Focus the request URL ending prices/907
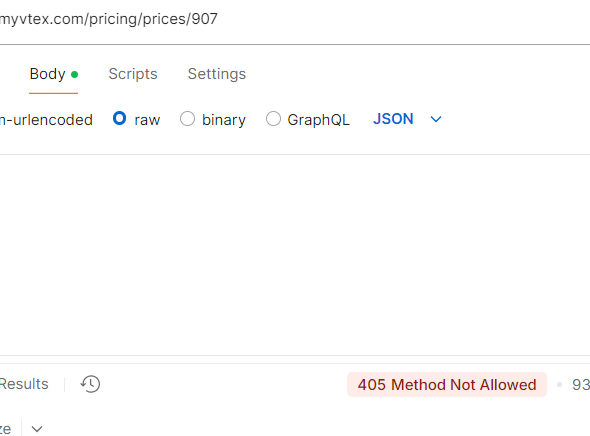Image resolution: width=590 pixels, height=436 pixels. pyautogui.click(x=109, y=19)
